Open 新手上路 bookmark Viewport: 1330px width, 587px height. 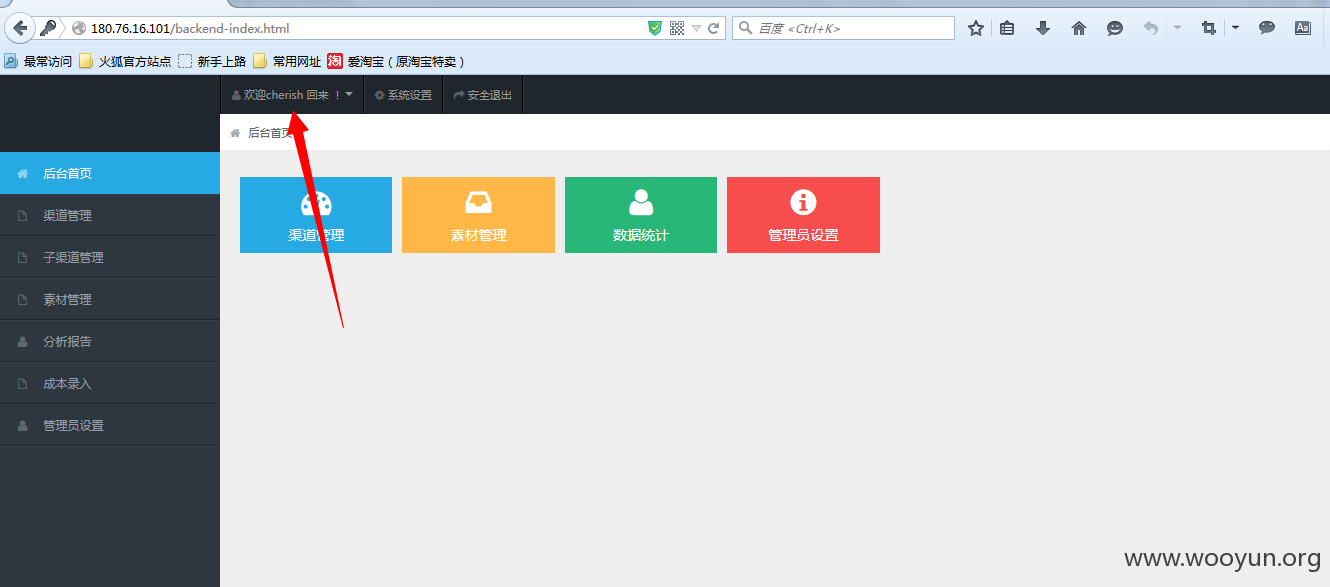coord(212,61)
